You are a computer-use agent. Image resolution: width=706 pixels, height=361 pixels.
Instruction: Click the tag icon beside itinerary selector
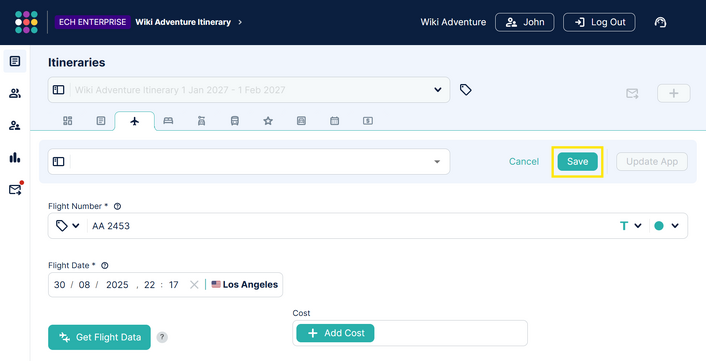click(466, 90)
